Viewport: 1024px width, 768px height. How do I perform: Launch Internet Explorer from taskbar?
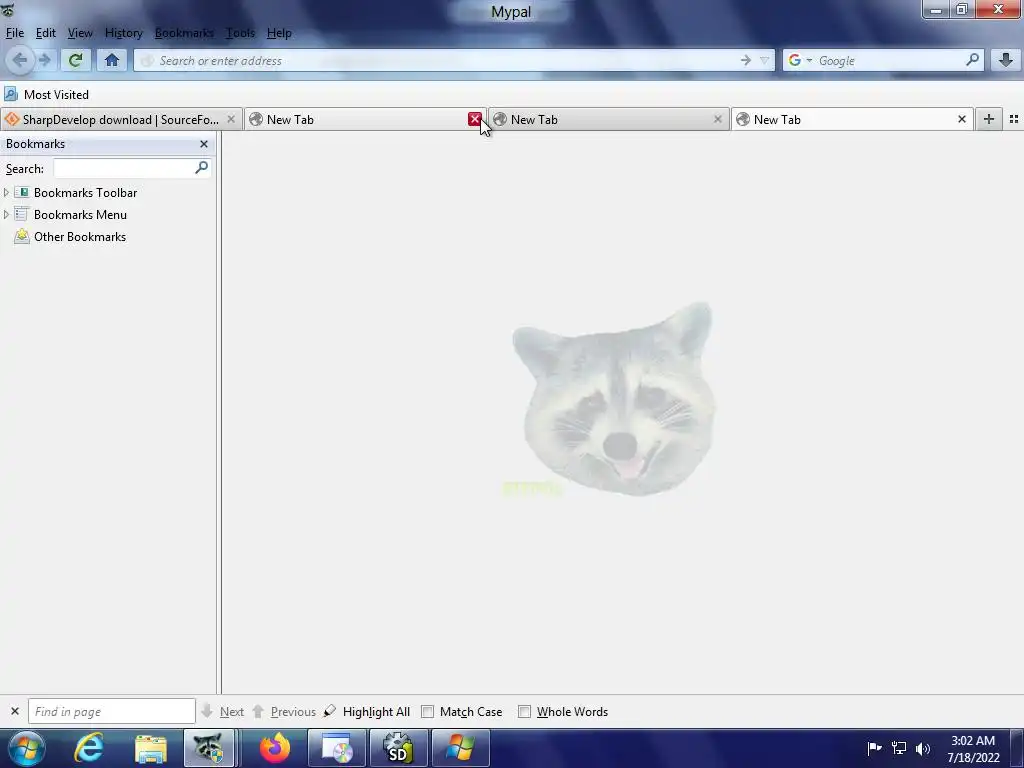[x=89, y=748]
